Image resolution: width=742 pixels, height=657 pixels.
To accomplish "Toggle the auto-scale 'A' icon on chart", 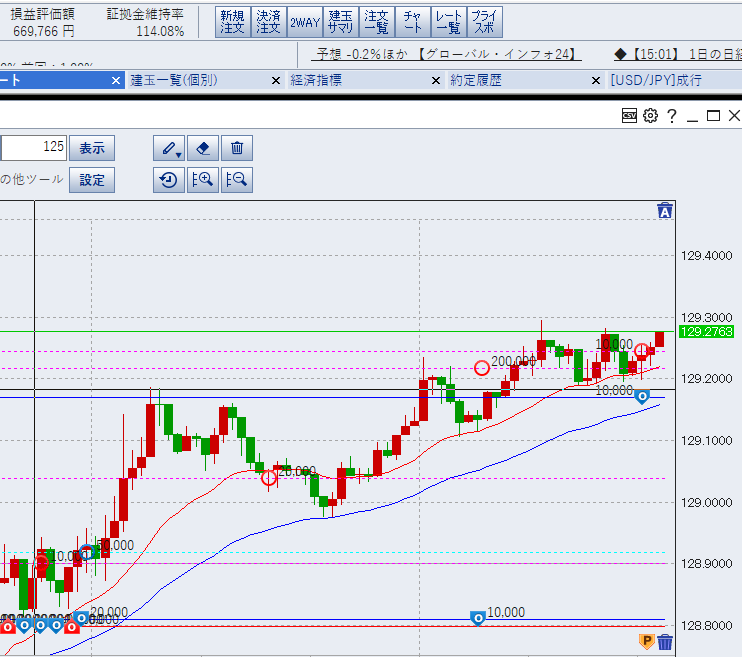I will tap(665, 210).
